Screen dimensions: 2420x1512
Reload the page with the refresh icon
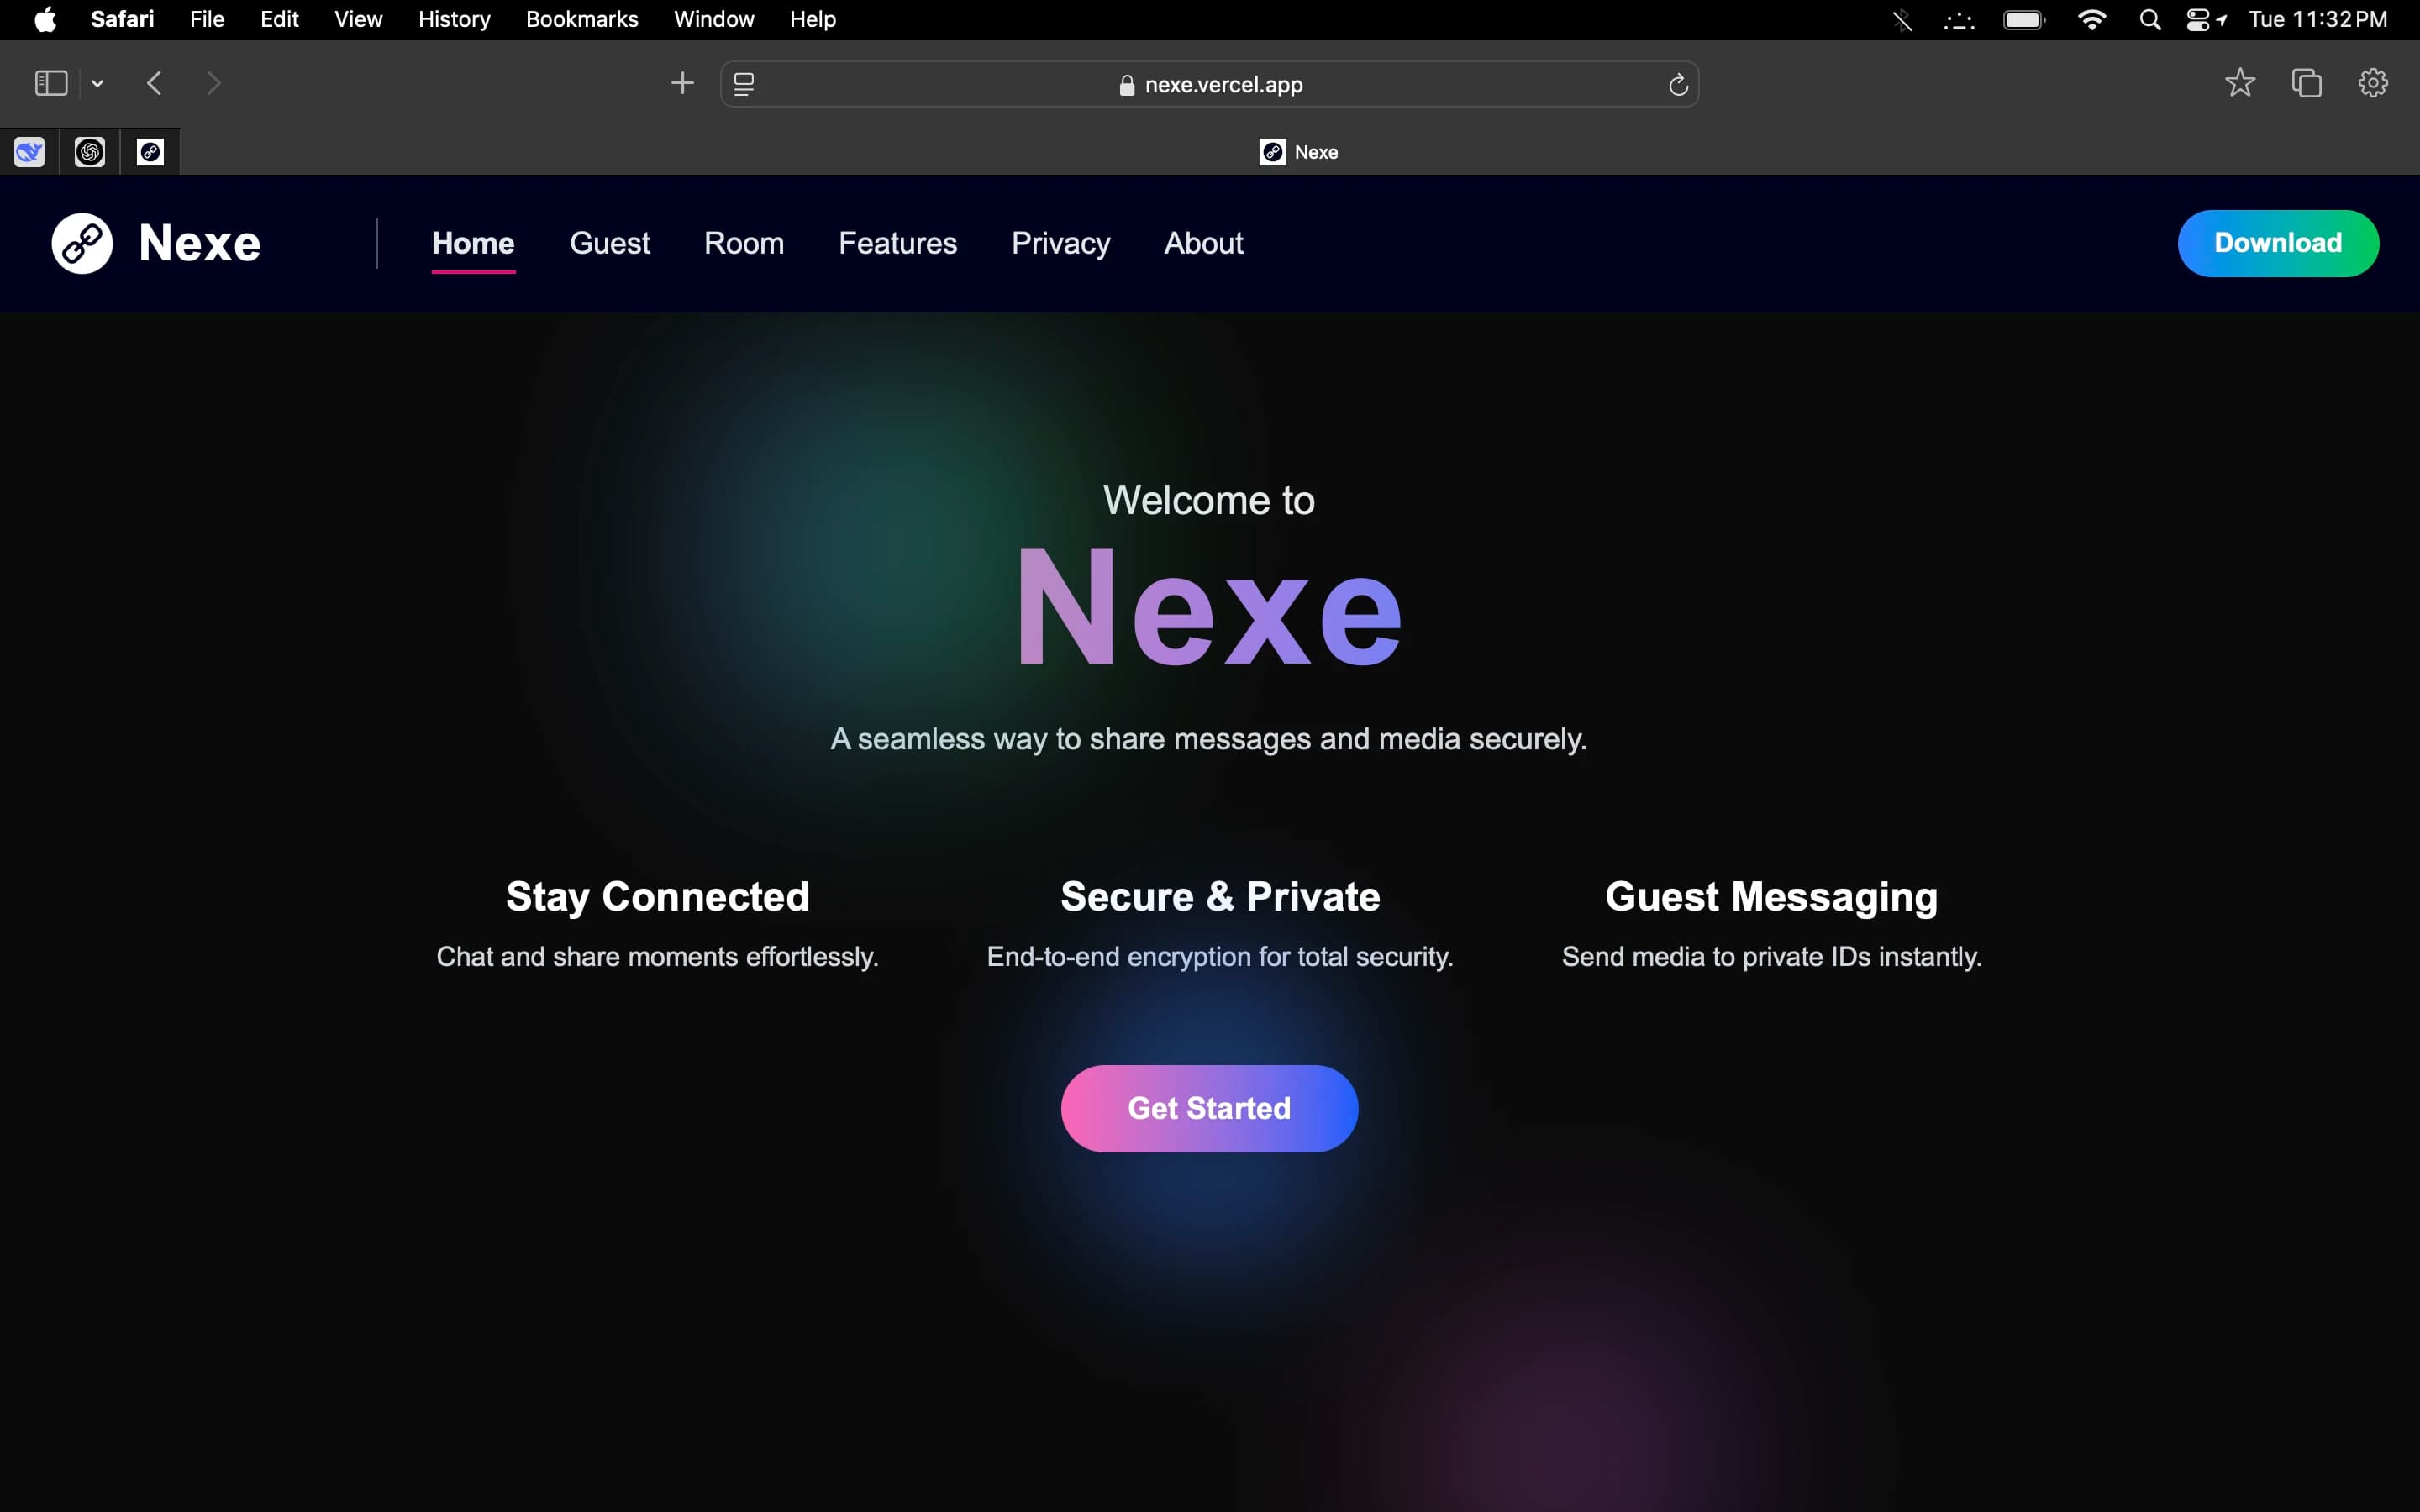(1678, 85)
